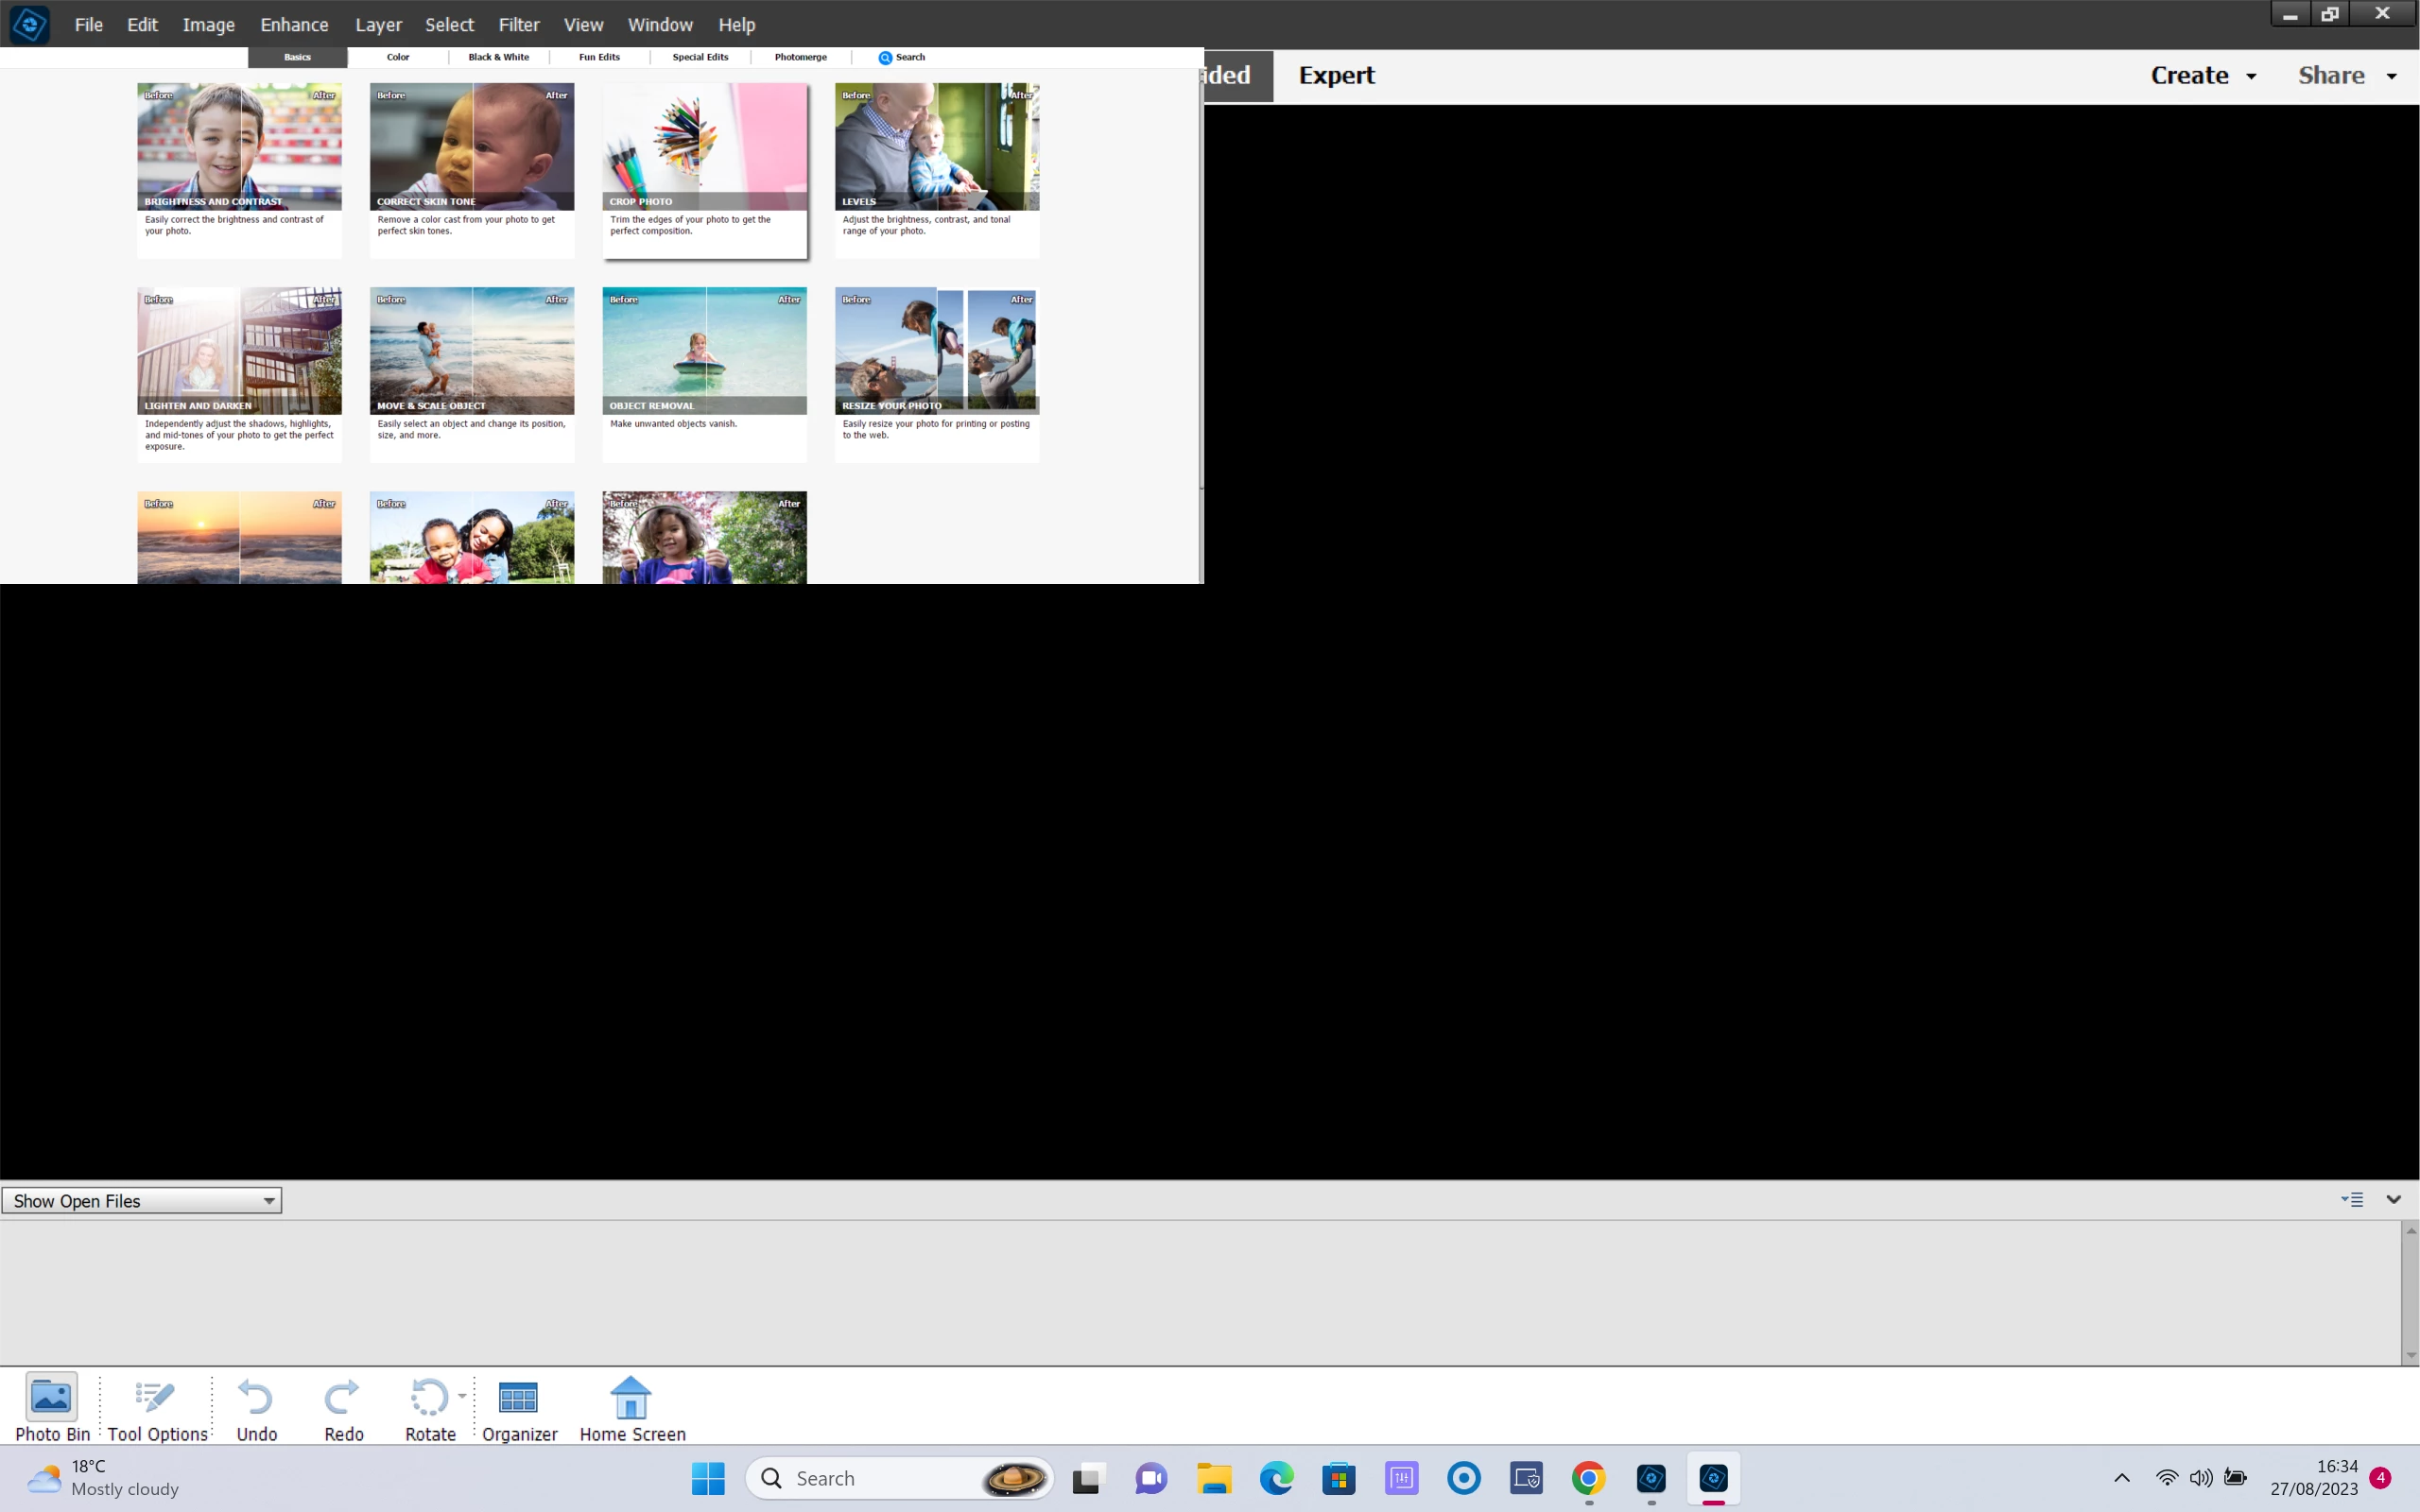Viewport: 2420px width, 1512px height.
Task: Open the Crop Photo guided edit
Action: click(x=704, y=170)
